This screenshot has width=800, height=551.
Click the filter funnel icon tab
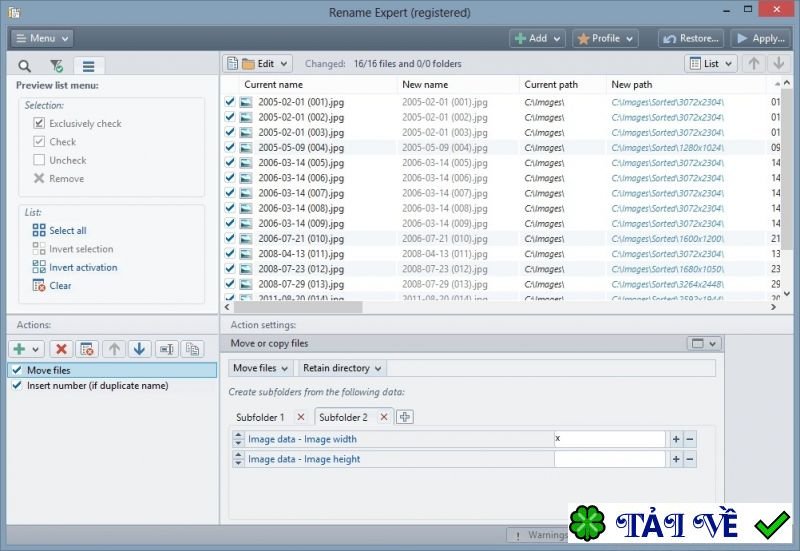tap(57, 66)
